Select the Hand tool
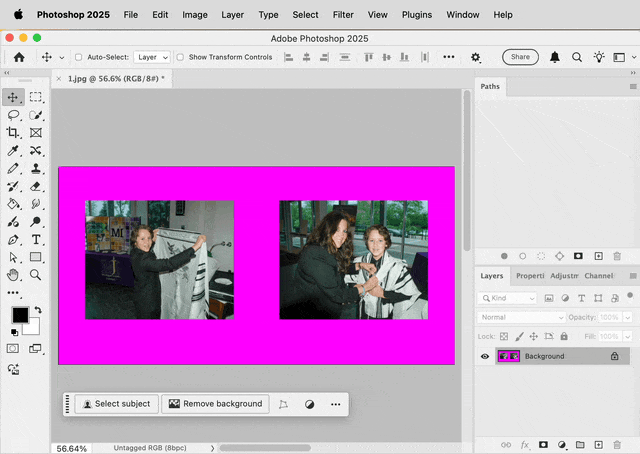640x454 pixels. (x=13, y=275)
